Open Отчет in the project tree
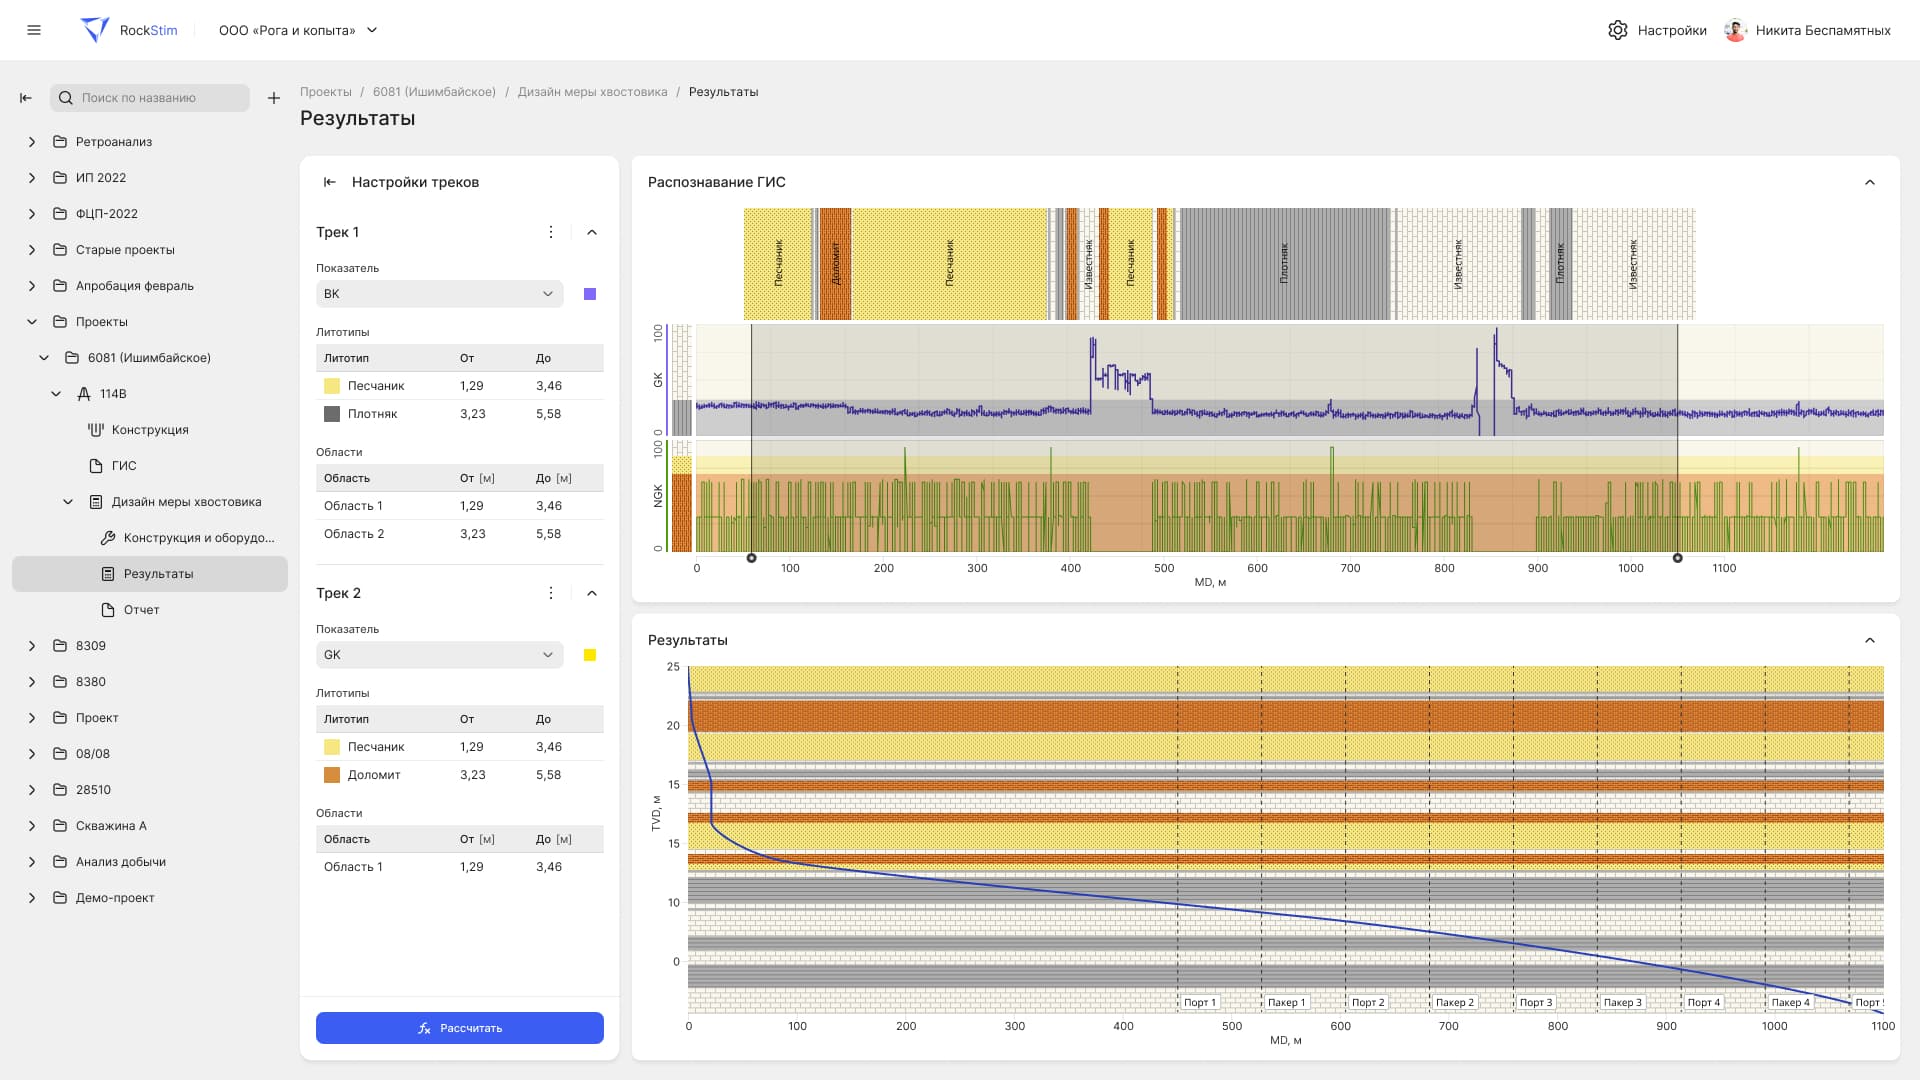Viewport: 1920px width, 1080px height. [x=141, y=610]
